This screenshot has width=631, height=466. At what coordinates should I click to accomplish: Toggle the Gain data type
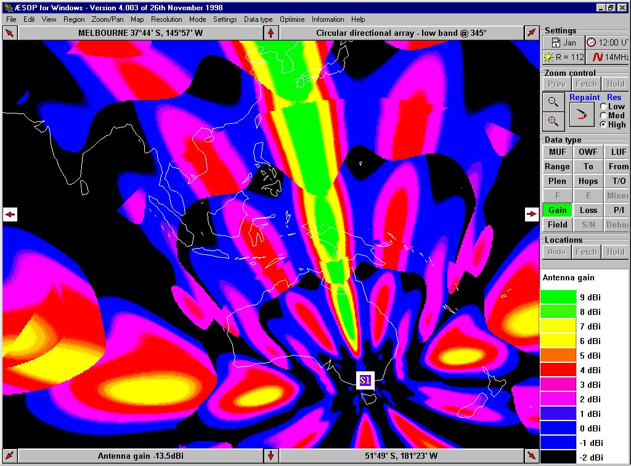point(557,210)
